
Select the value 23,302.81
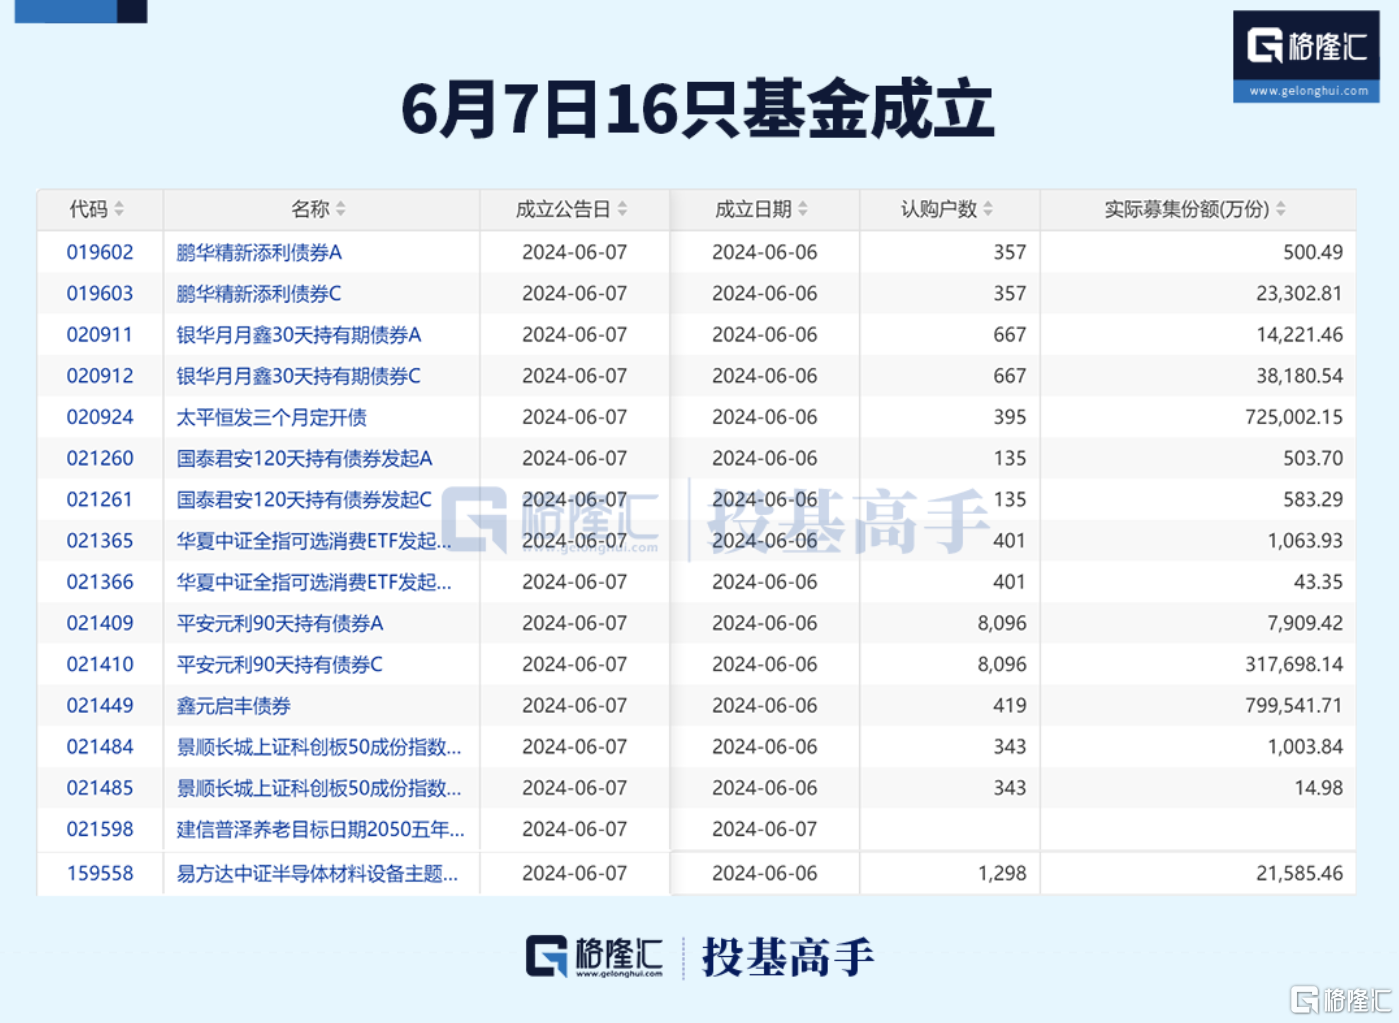click(x=1299, y=293)
